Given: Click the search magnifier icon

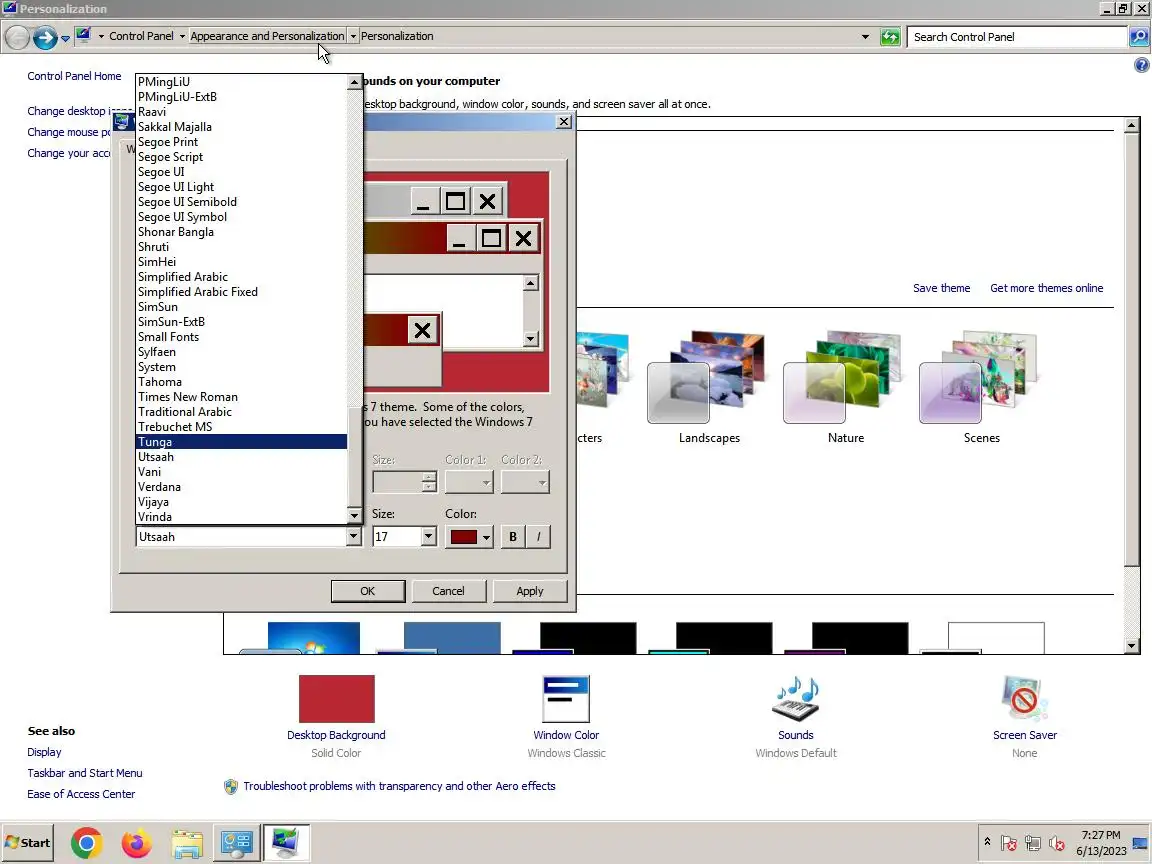Looking at the screenshot, I should click(1139, 37).
